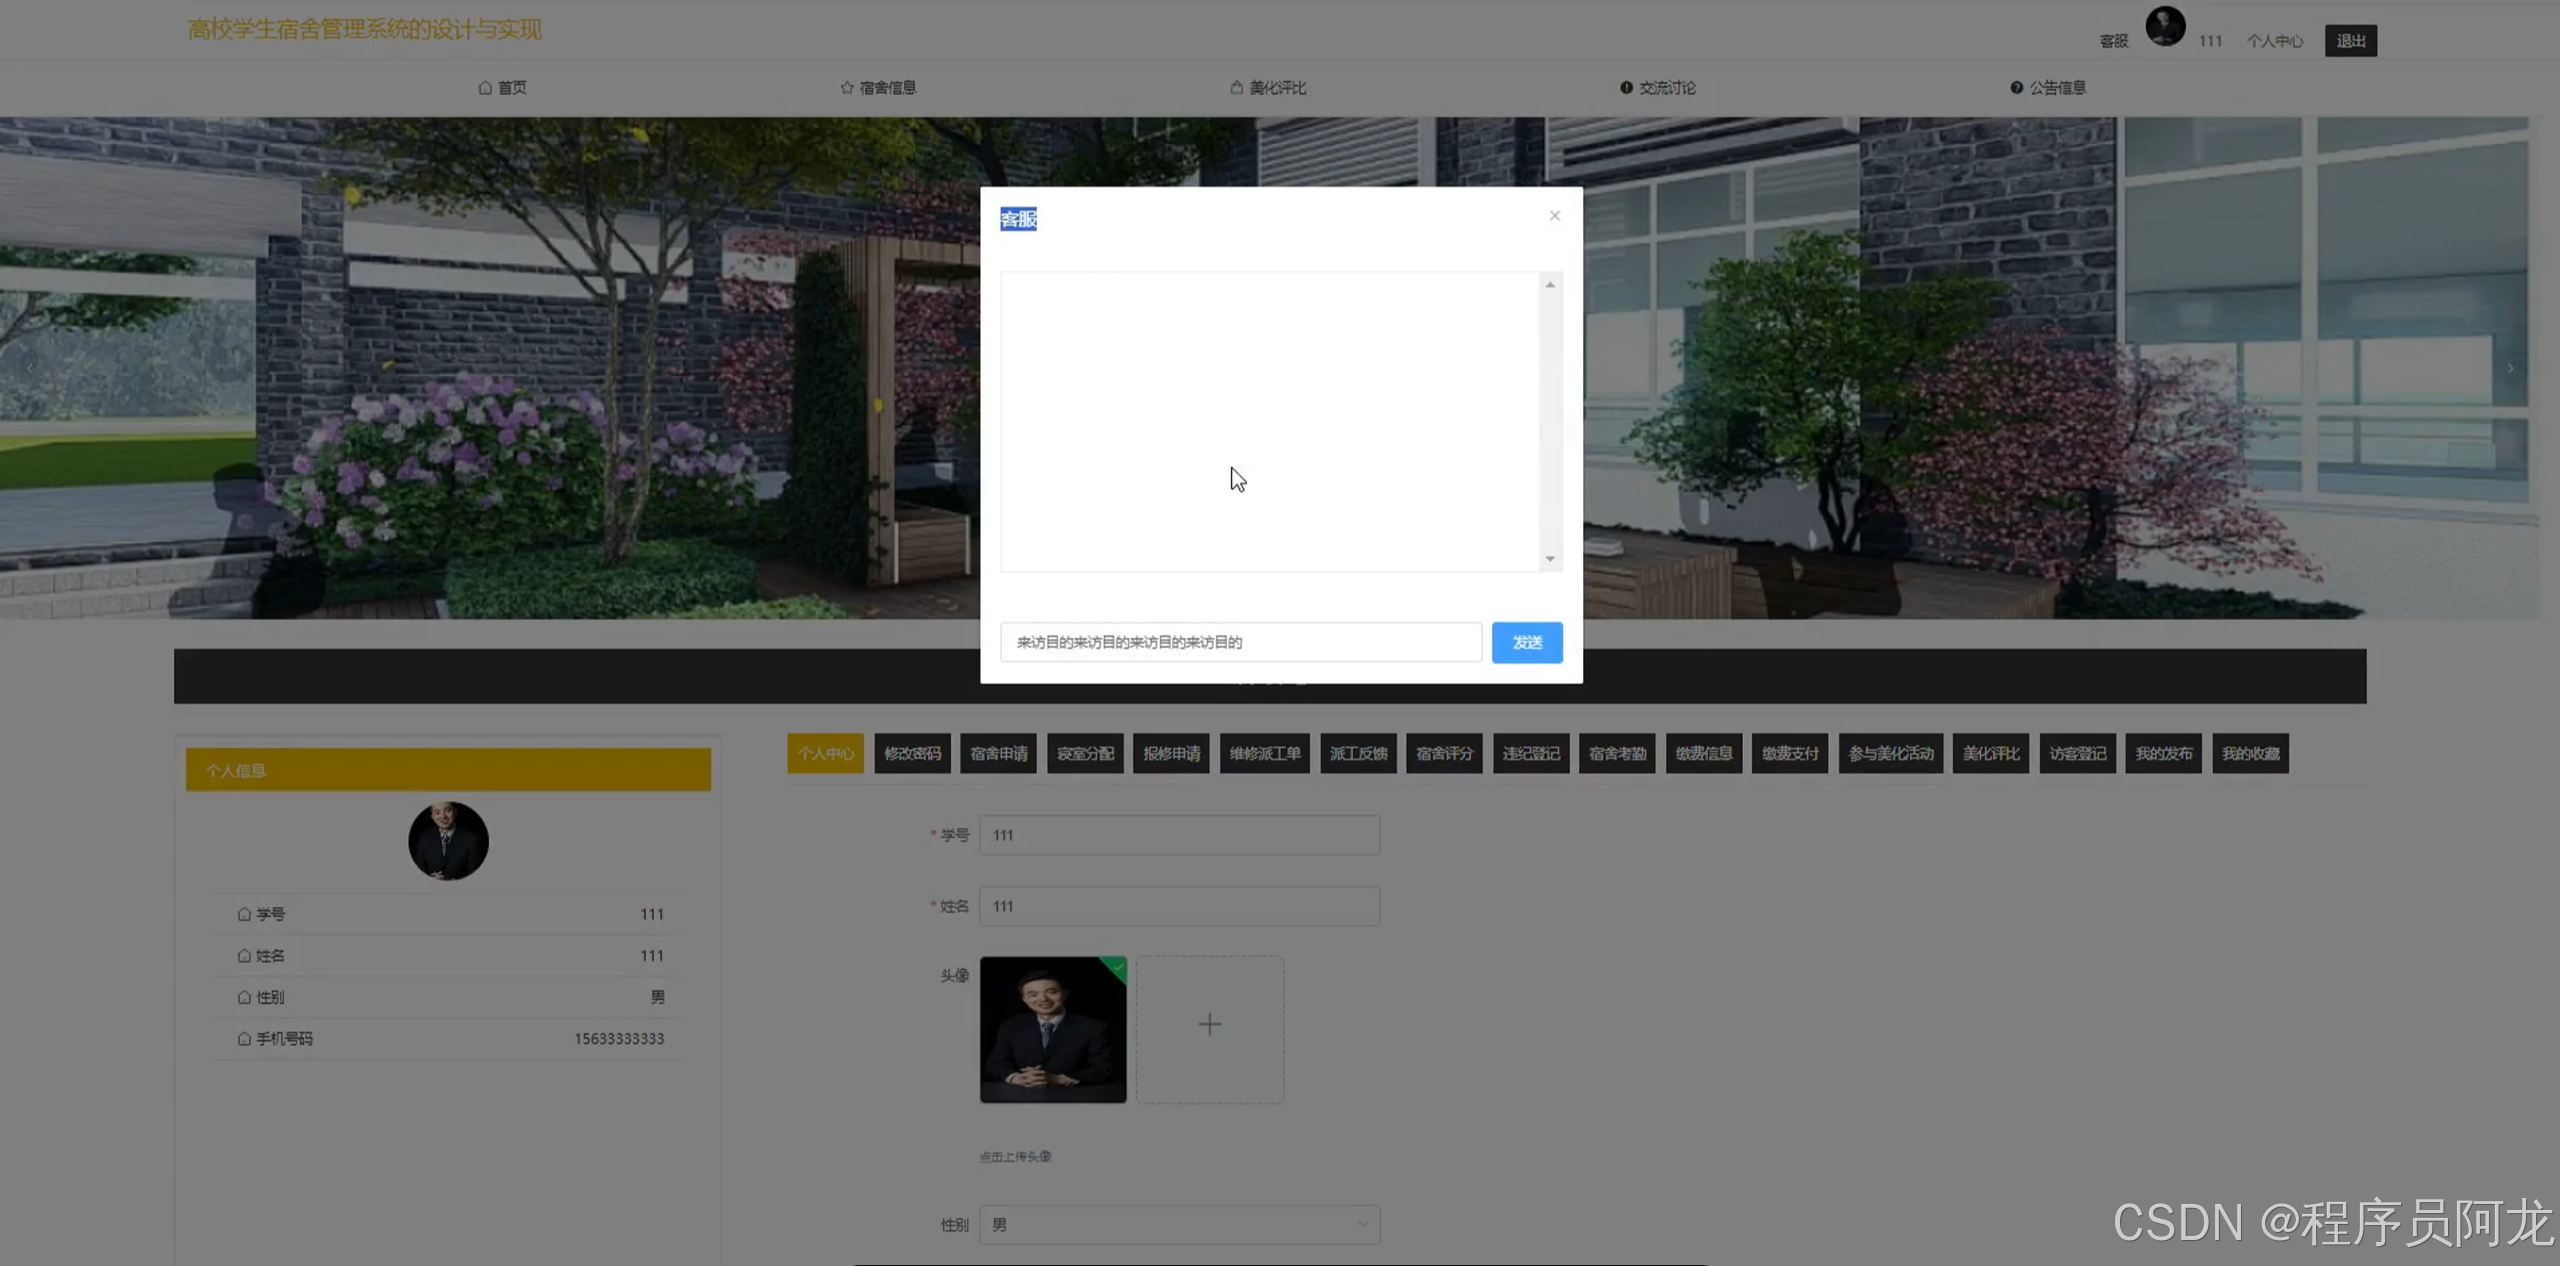The width and height of the screenshot is (2560, 1266).
Task: Click the 美化评比 navigation icon
Action: tap(1236, 88)
